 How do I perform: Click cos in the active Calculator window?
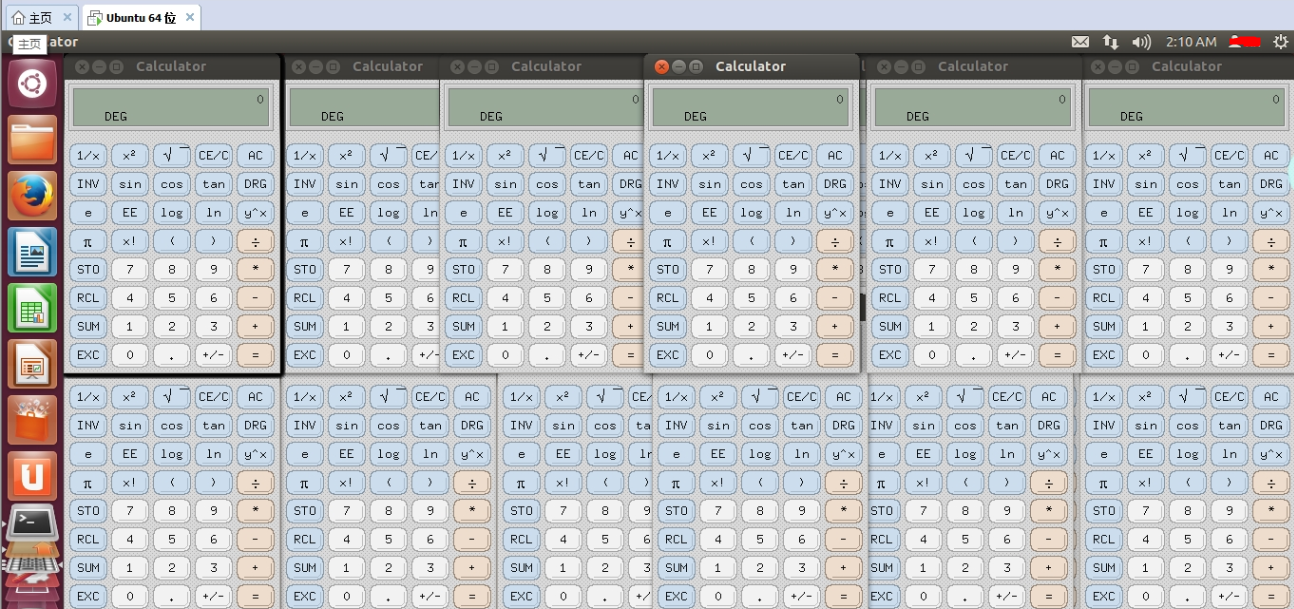click(751, 184)
